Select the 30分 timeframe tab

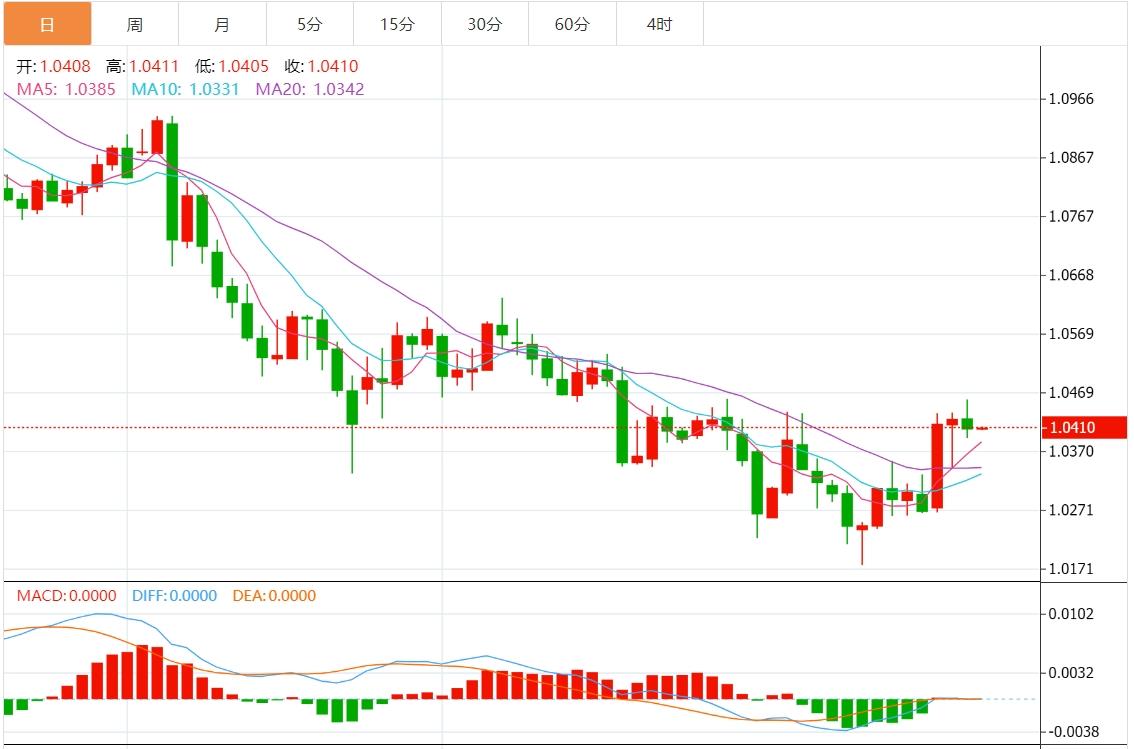(x=484, y=24)
